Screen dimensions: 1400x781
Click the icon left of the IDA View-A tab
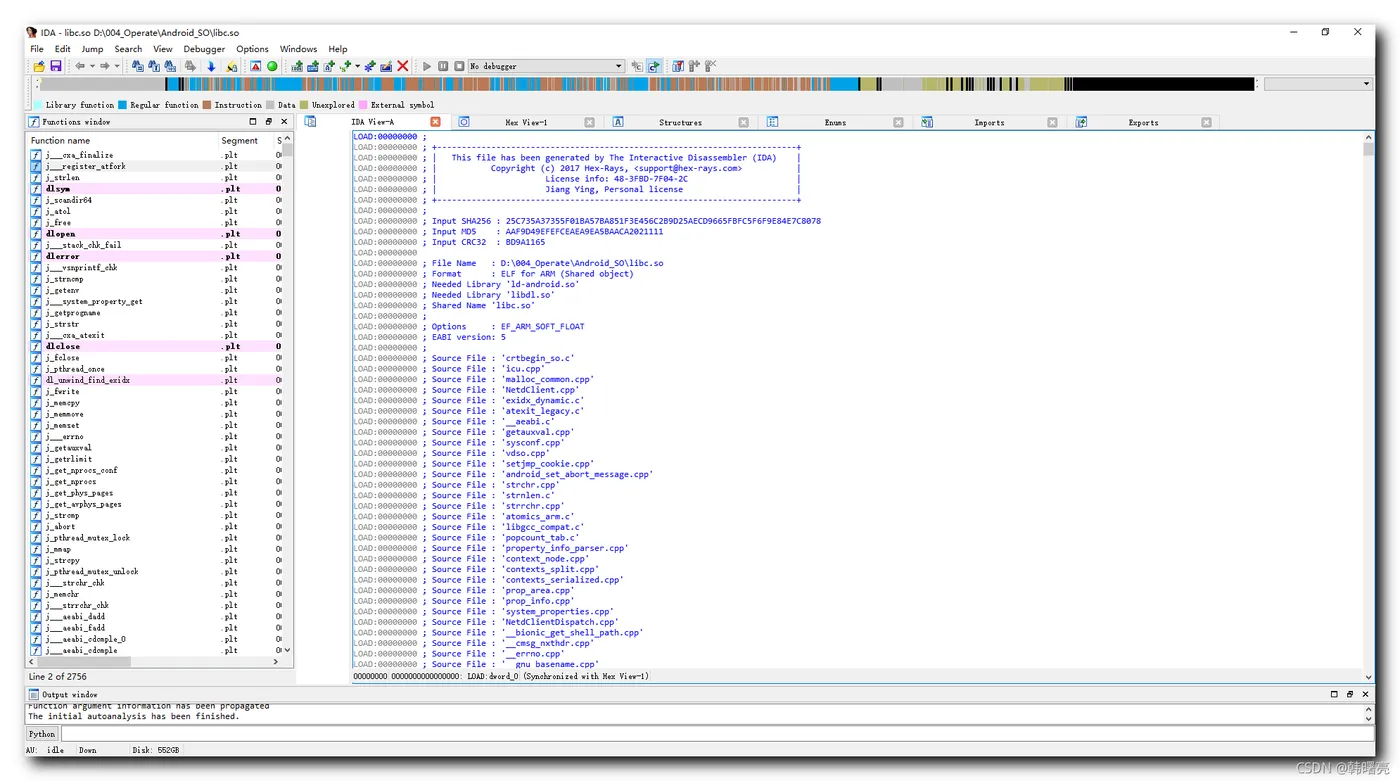pos(310,122)
